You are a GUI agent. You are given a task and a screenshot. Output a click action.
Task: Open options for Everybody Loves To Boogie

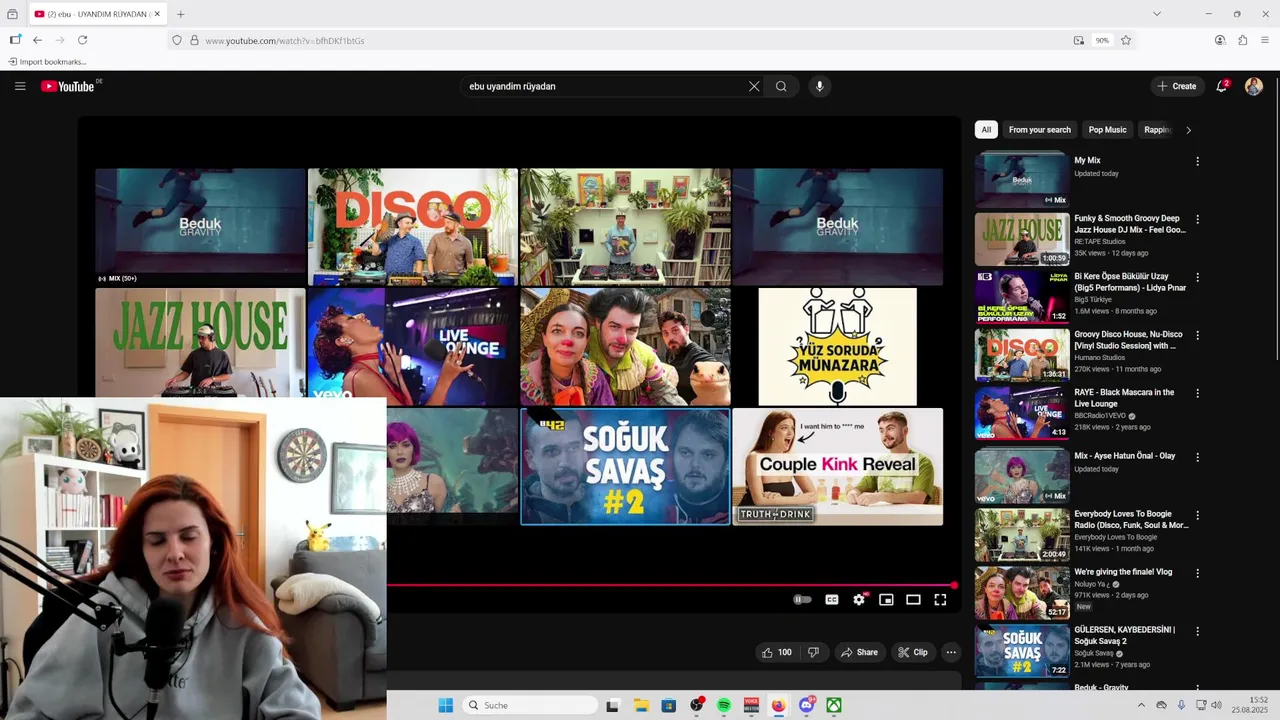coord(1197,515)
